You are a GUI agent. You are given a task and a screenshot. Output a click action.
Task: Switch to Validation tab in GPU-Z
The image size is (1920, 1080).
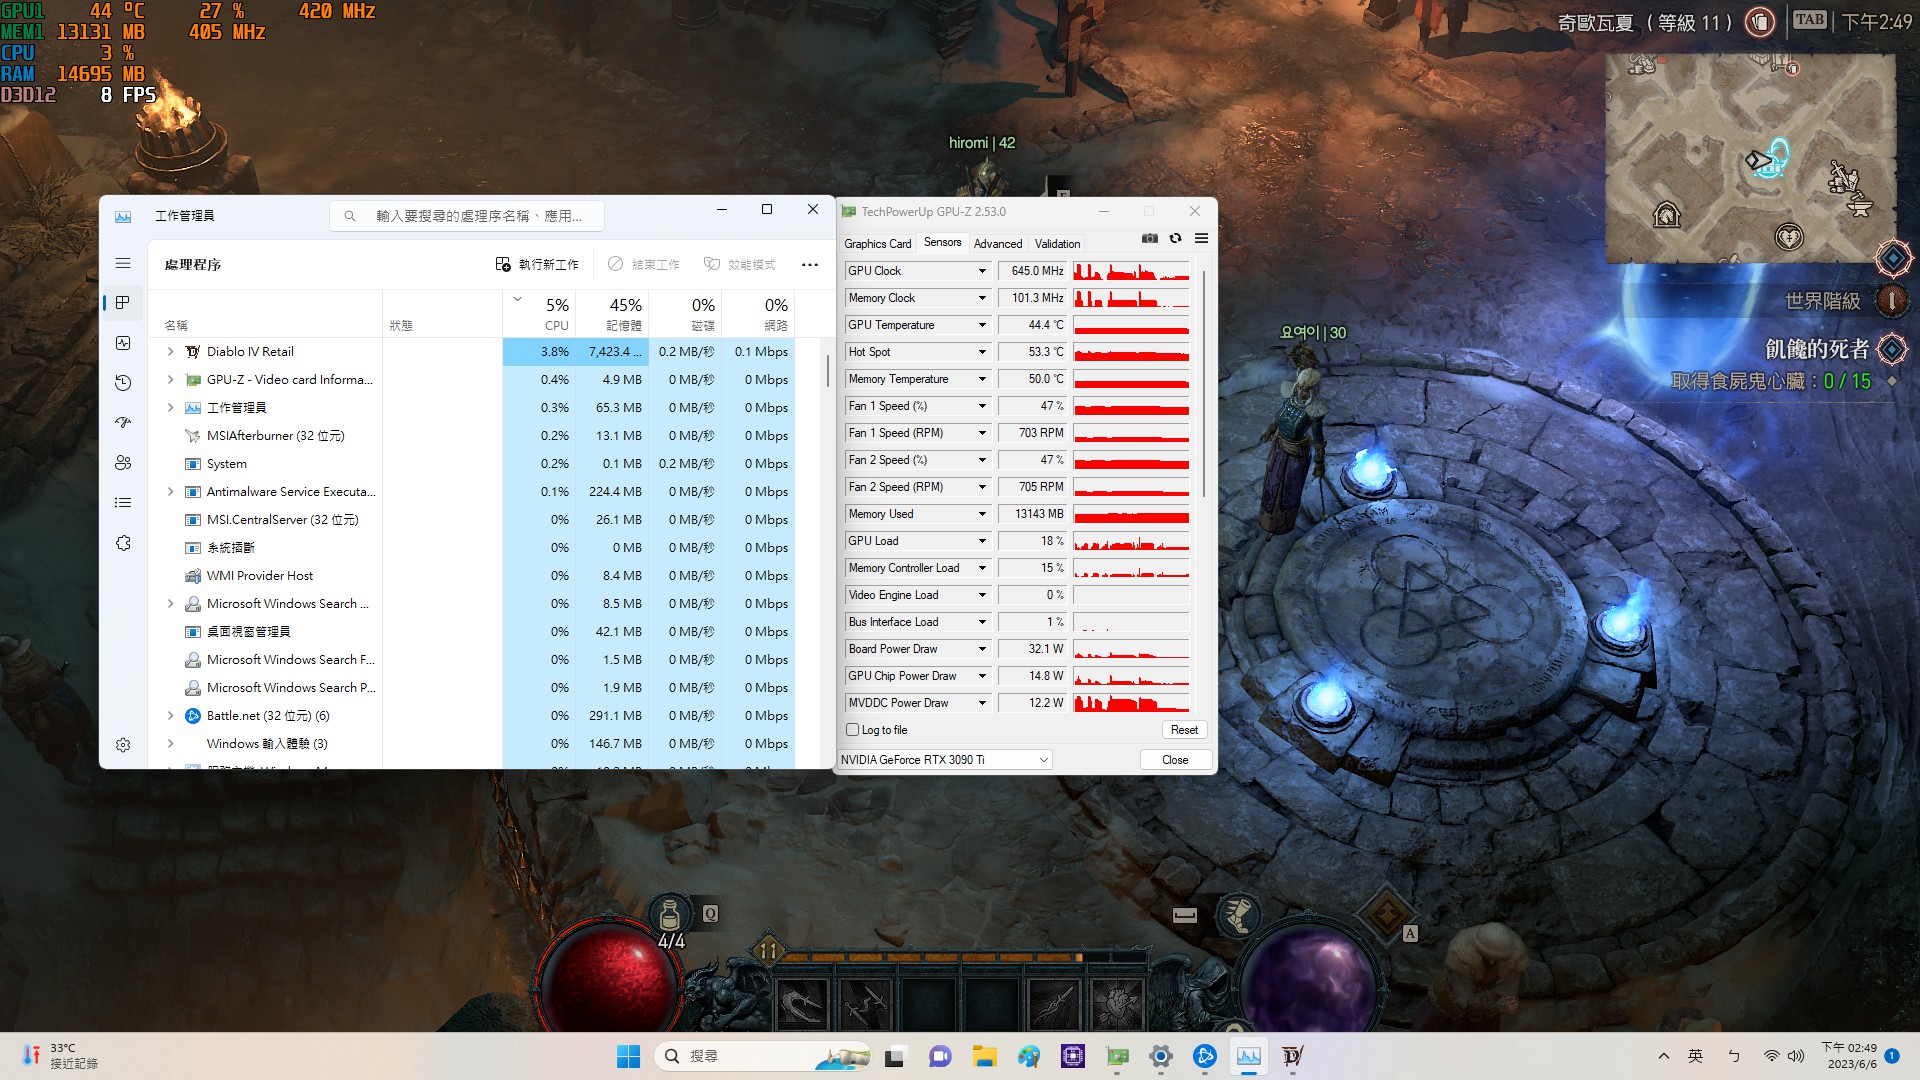click(x=1057, y=244)
